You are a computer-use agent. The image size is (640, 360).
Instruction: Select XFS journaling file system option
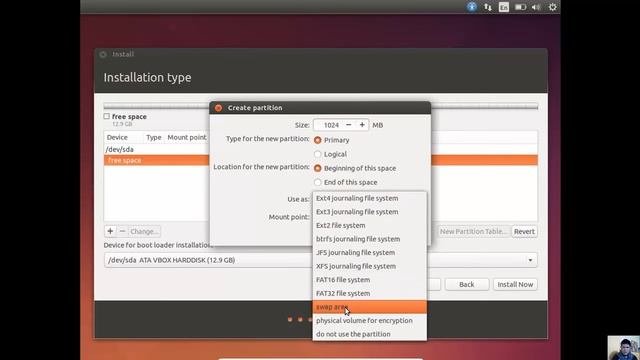(369, 266)
